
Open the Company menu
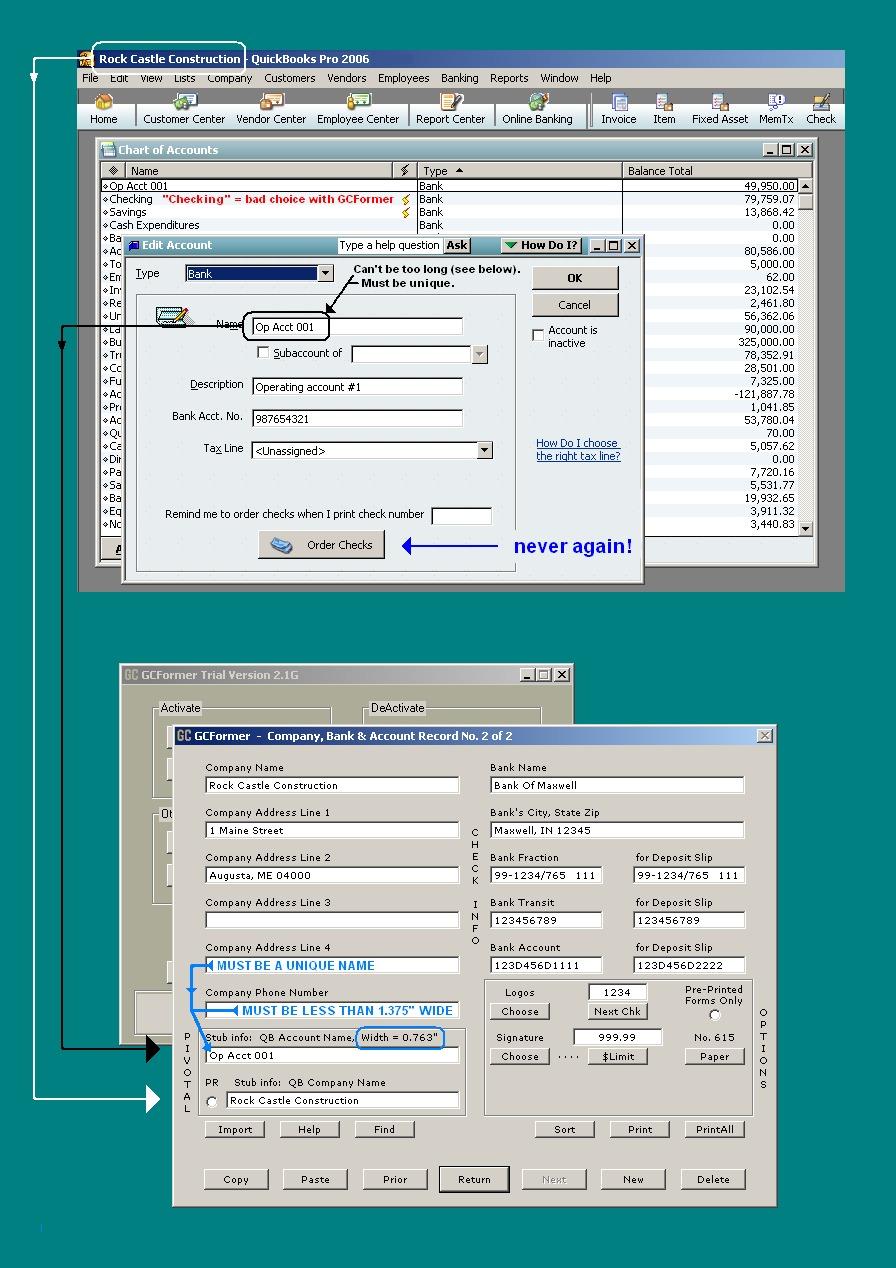tap(230, 78)
